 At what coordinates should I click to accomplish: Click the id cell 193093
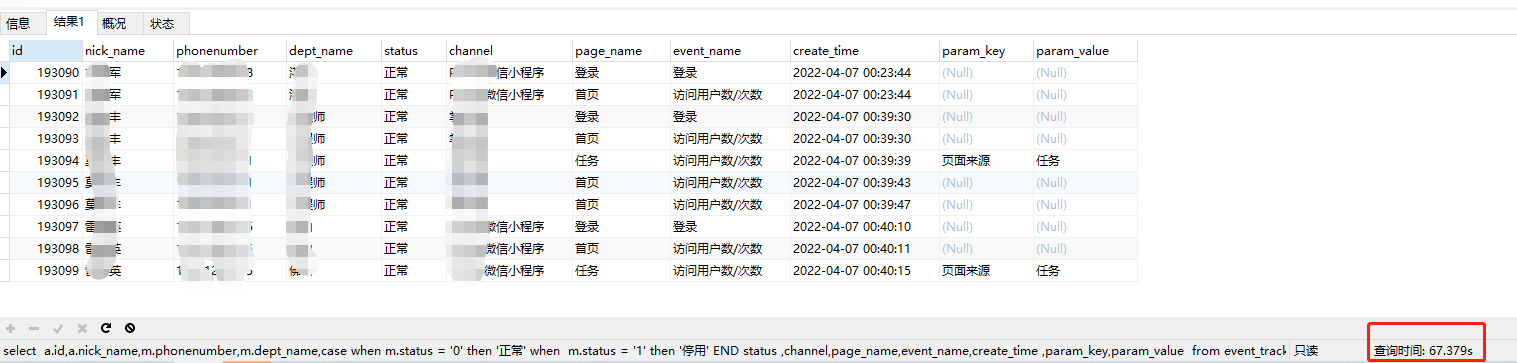(x=46, y=139)
